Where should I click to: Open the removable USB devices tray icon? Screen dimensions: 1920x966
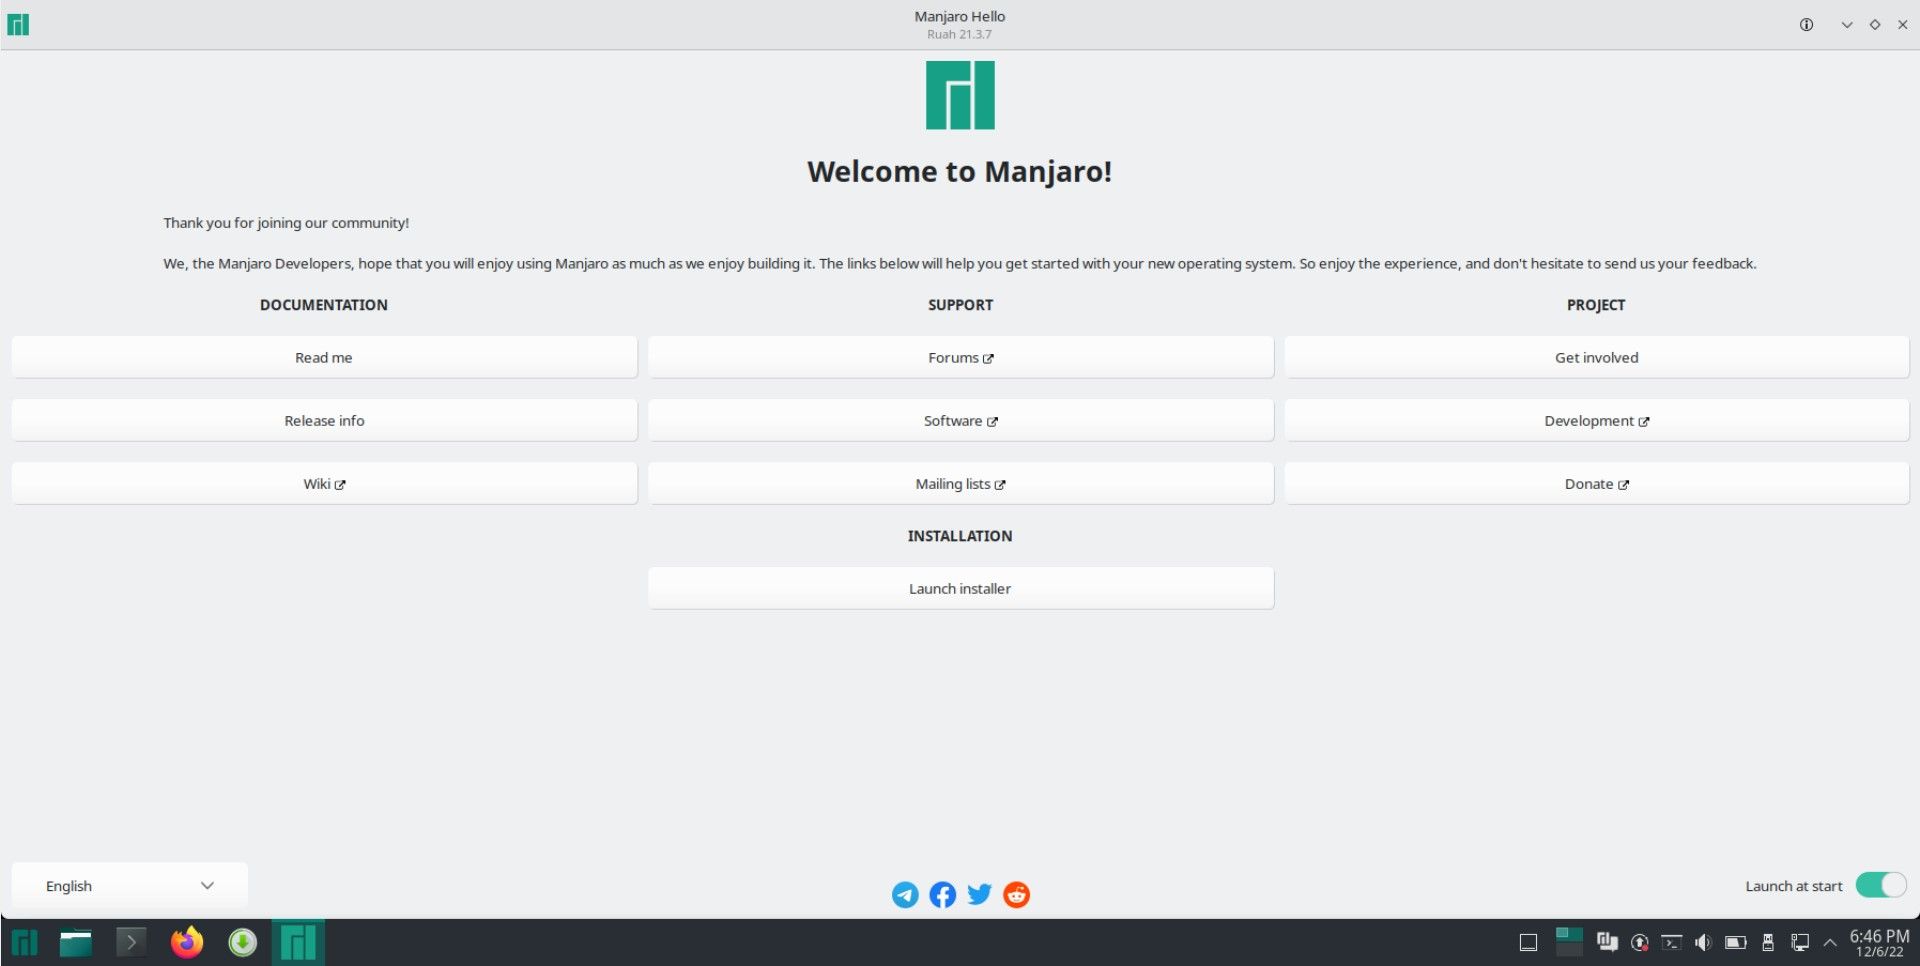pos(1768,942)
